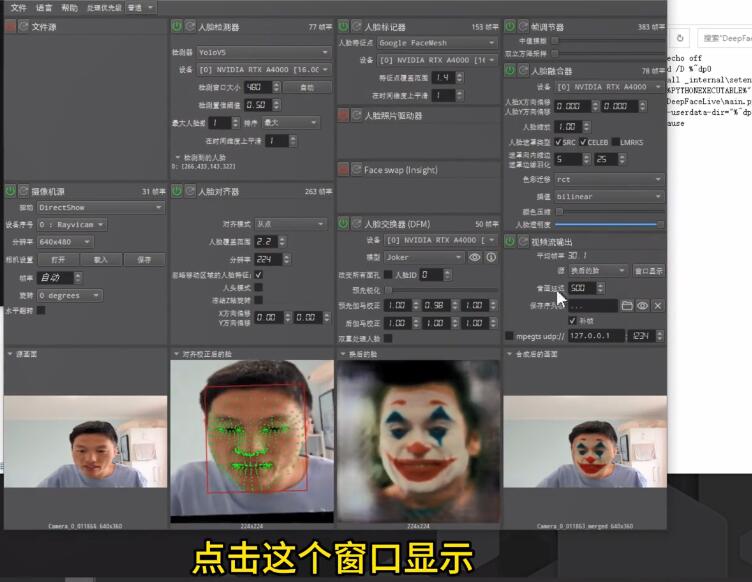752x582 pixels.
Task: Download model icon next to Joker
Action: pos(491,257)
